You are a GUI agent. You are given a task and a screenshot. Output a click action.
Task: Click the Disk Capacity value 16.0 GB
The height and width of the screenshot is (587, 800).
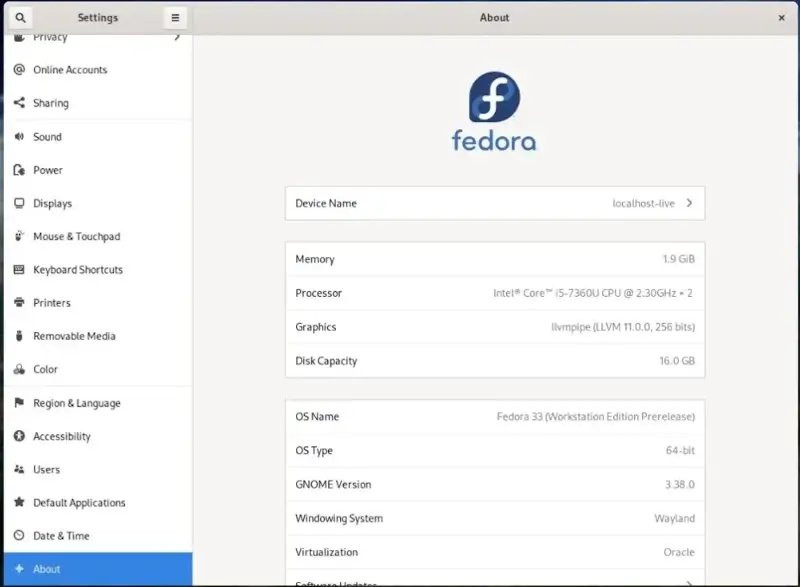[x=677, y=361]
